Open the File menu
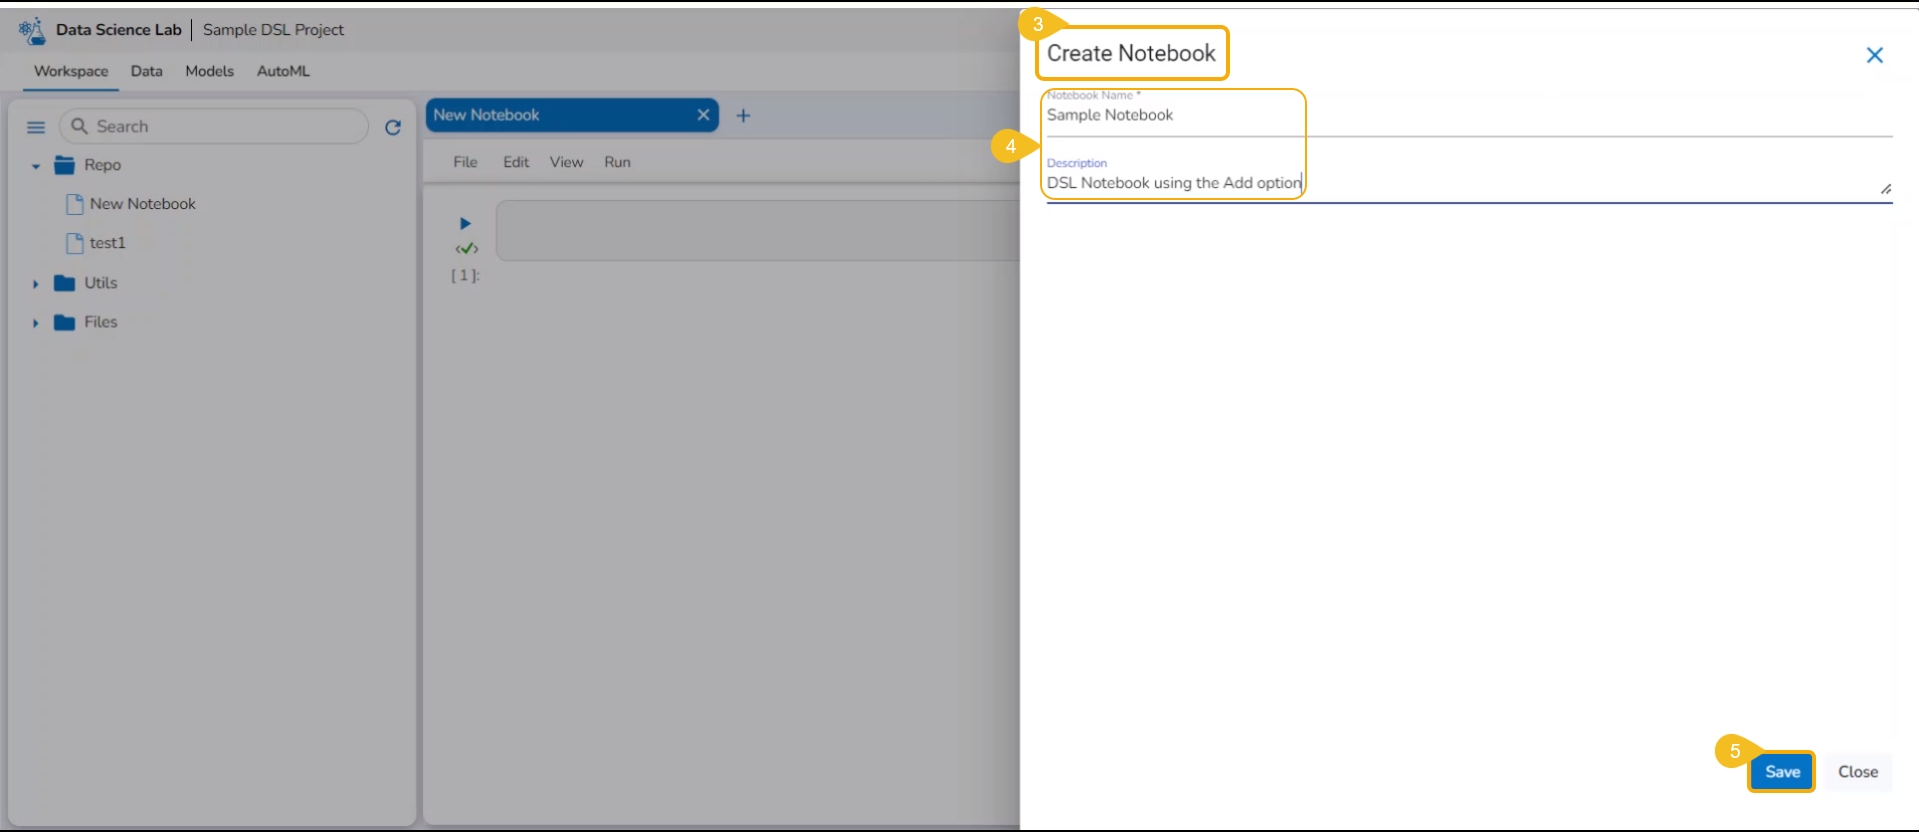 (x=465, y=162)
